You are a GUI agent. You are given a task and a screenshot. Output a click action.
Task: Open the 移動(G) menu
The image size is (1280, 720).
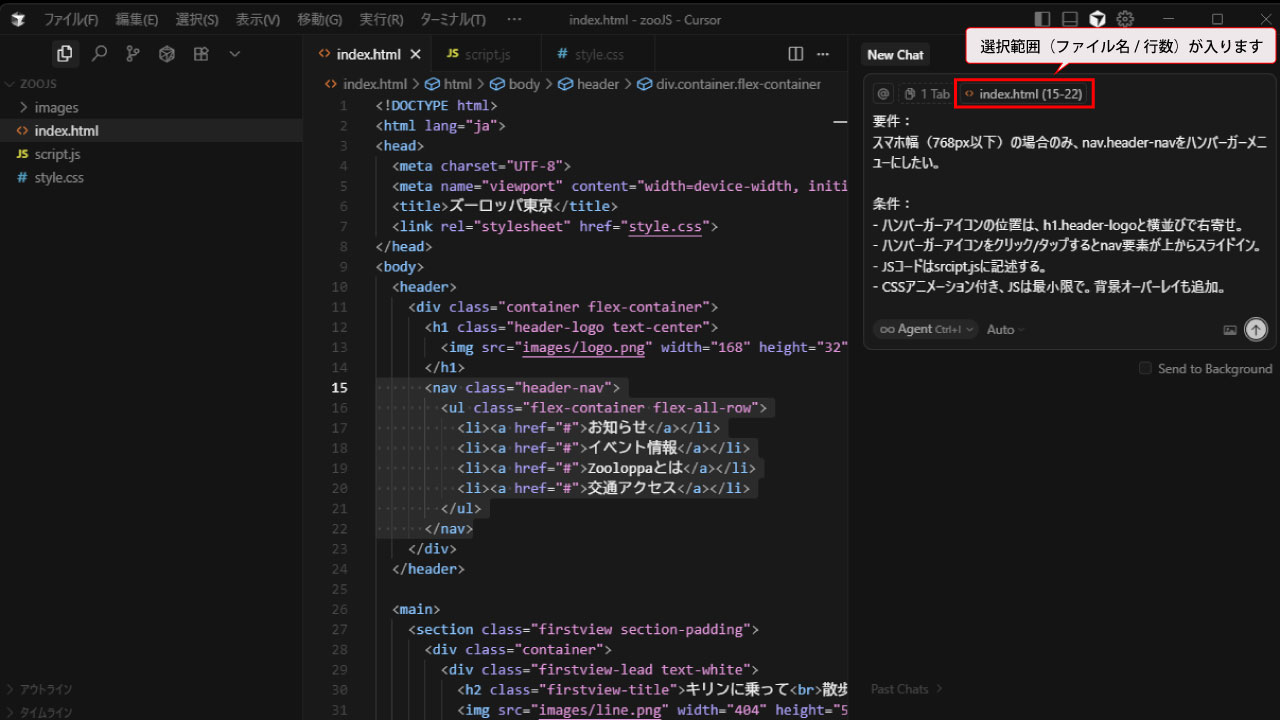(319, 19)
